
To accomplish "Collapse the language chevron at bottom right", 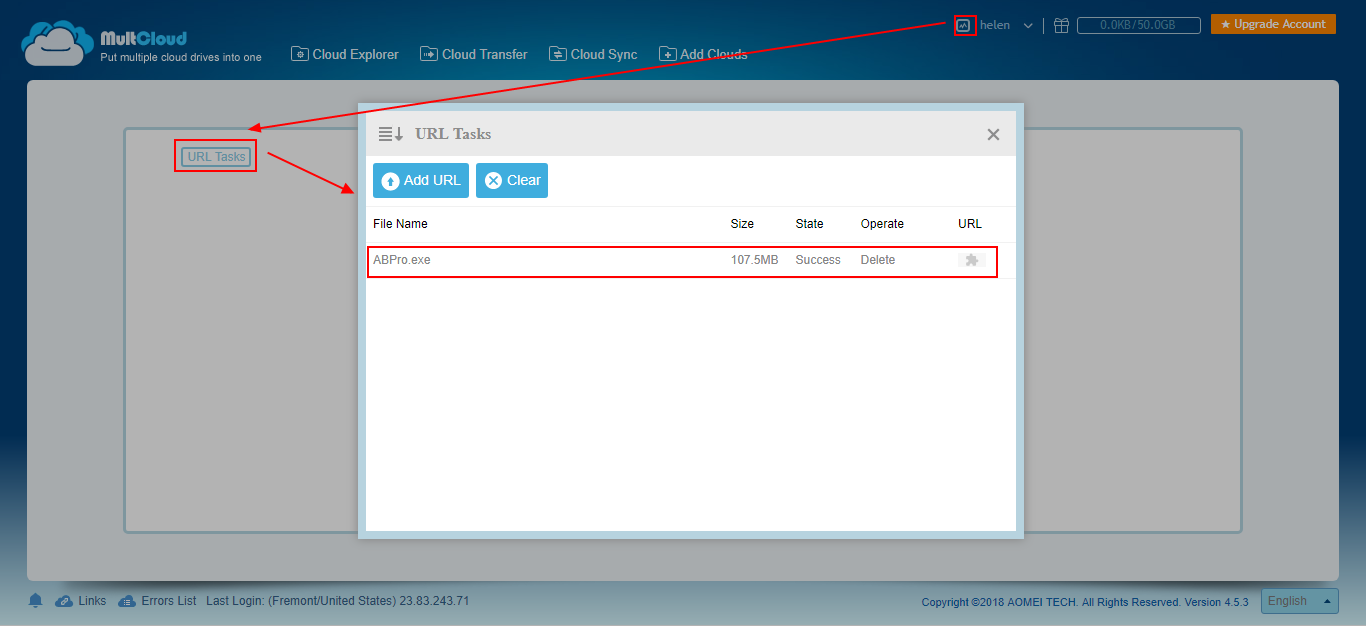I will [x=1329, y=600].
